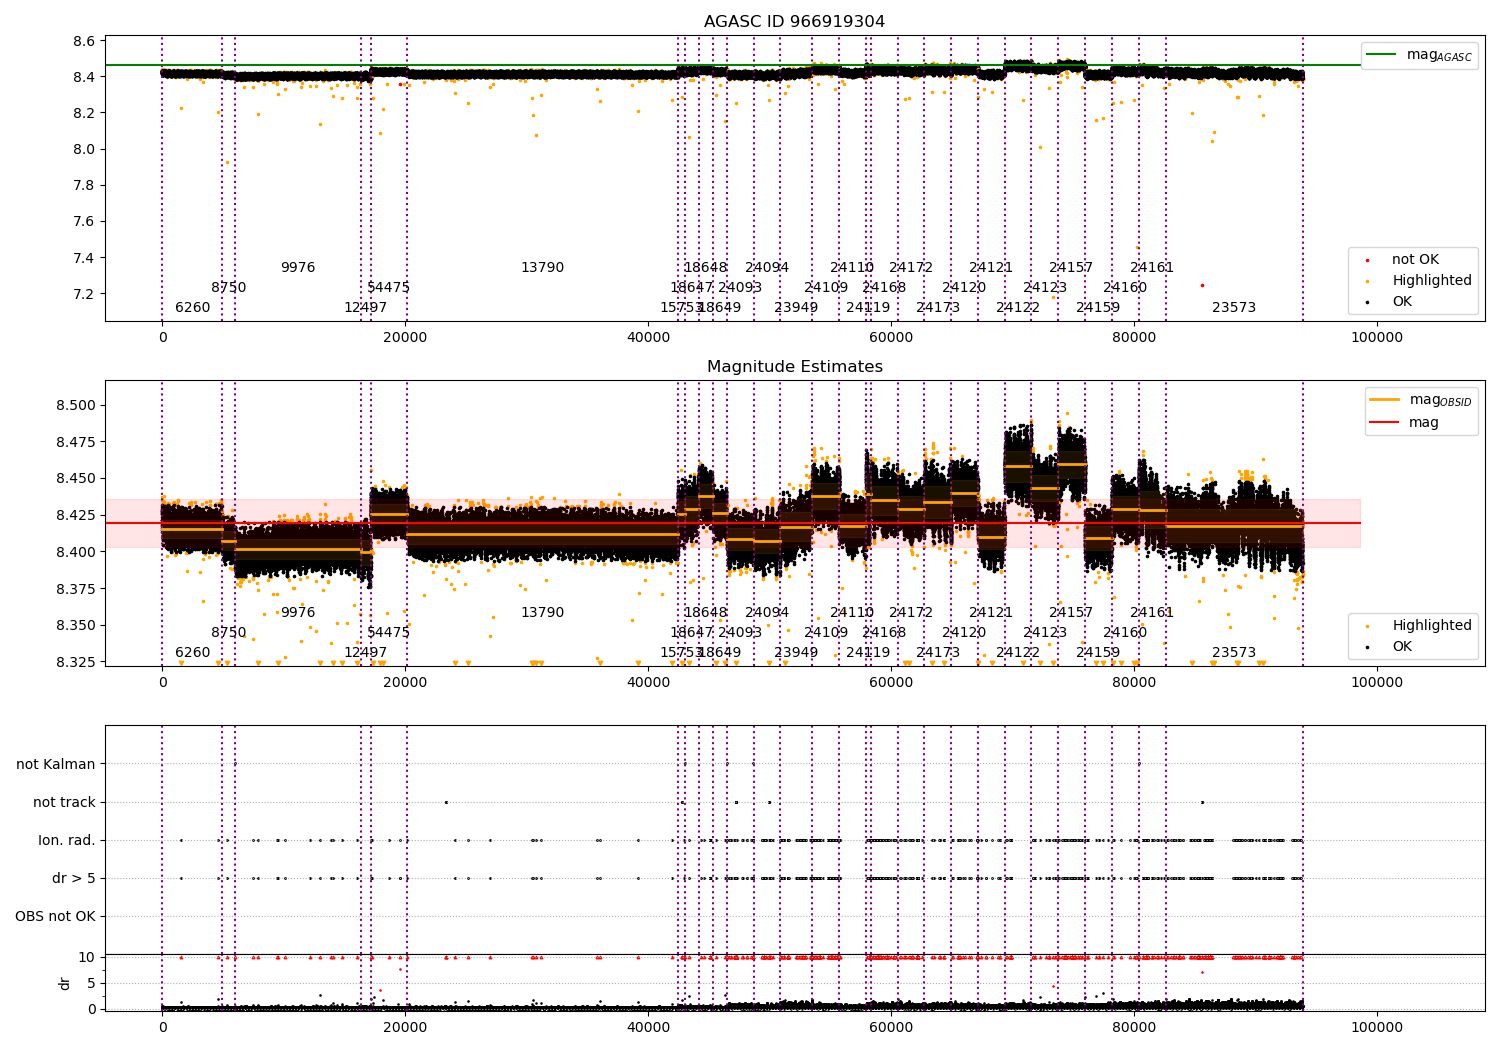This screenshot has height=1050, width=1500.
Task: Click the 'Ion. rad.' axis label
Action: [x=67, y=840]
